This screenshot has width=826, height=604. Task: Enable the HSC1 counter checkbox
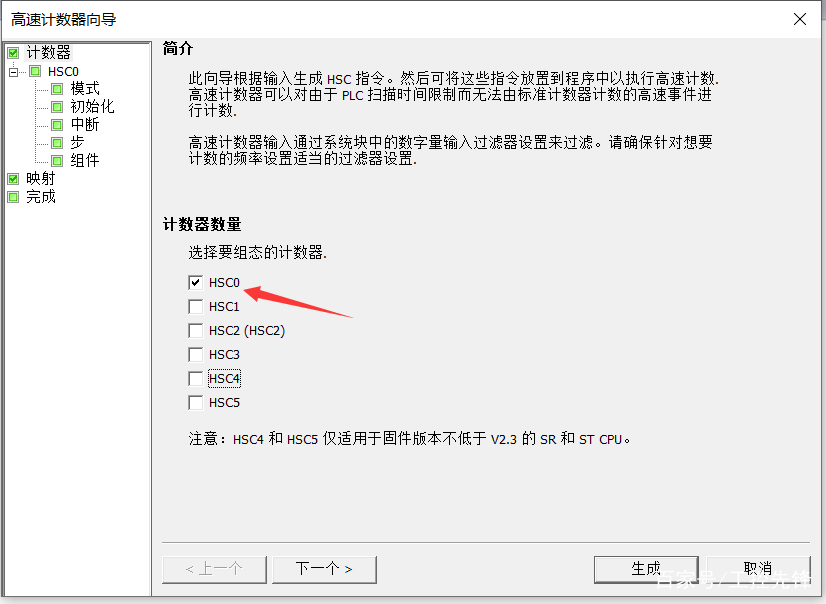click(195, 306)
